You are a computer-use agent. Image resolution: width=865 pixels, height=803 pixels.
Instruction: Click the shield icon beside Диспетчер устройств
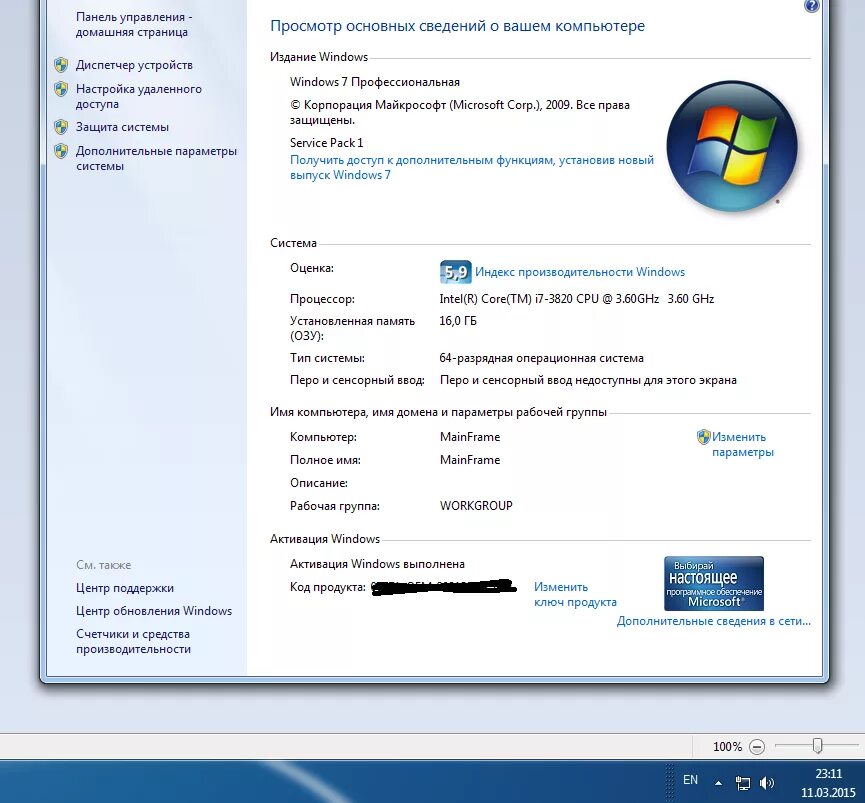pyautogui.click(x=61, y=65)
